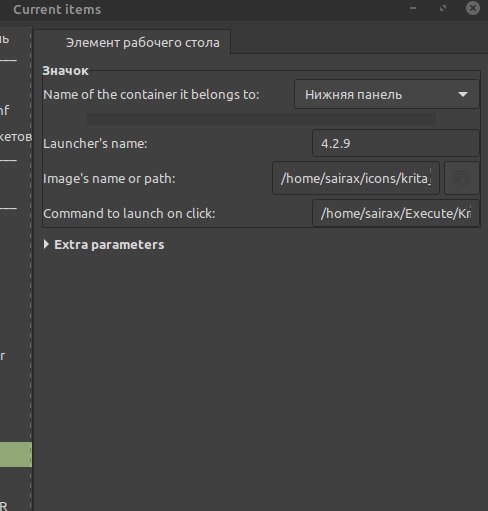
Task: Click the Name of the container it belongs to label
Action: coord(151,95)
